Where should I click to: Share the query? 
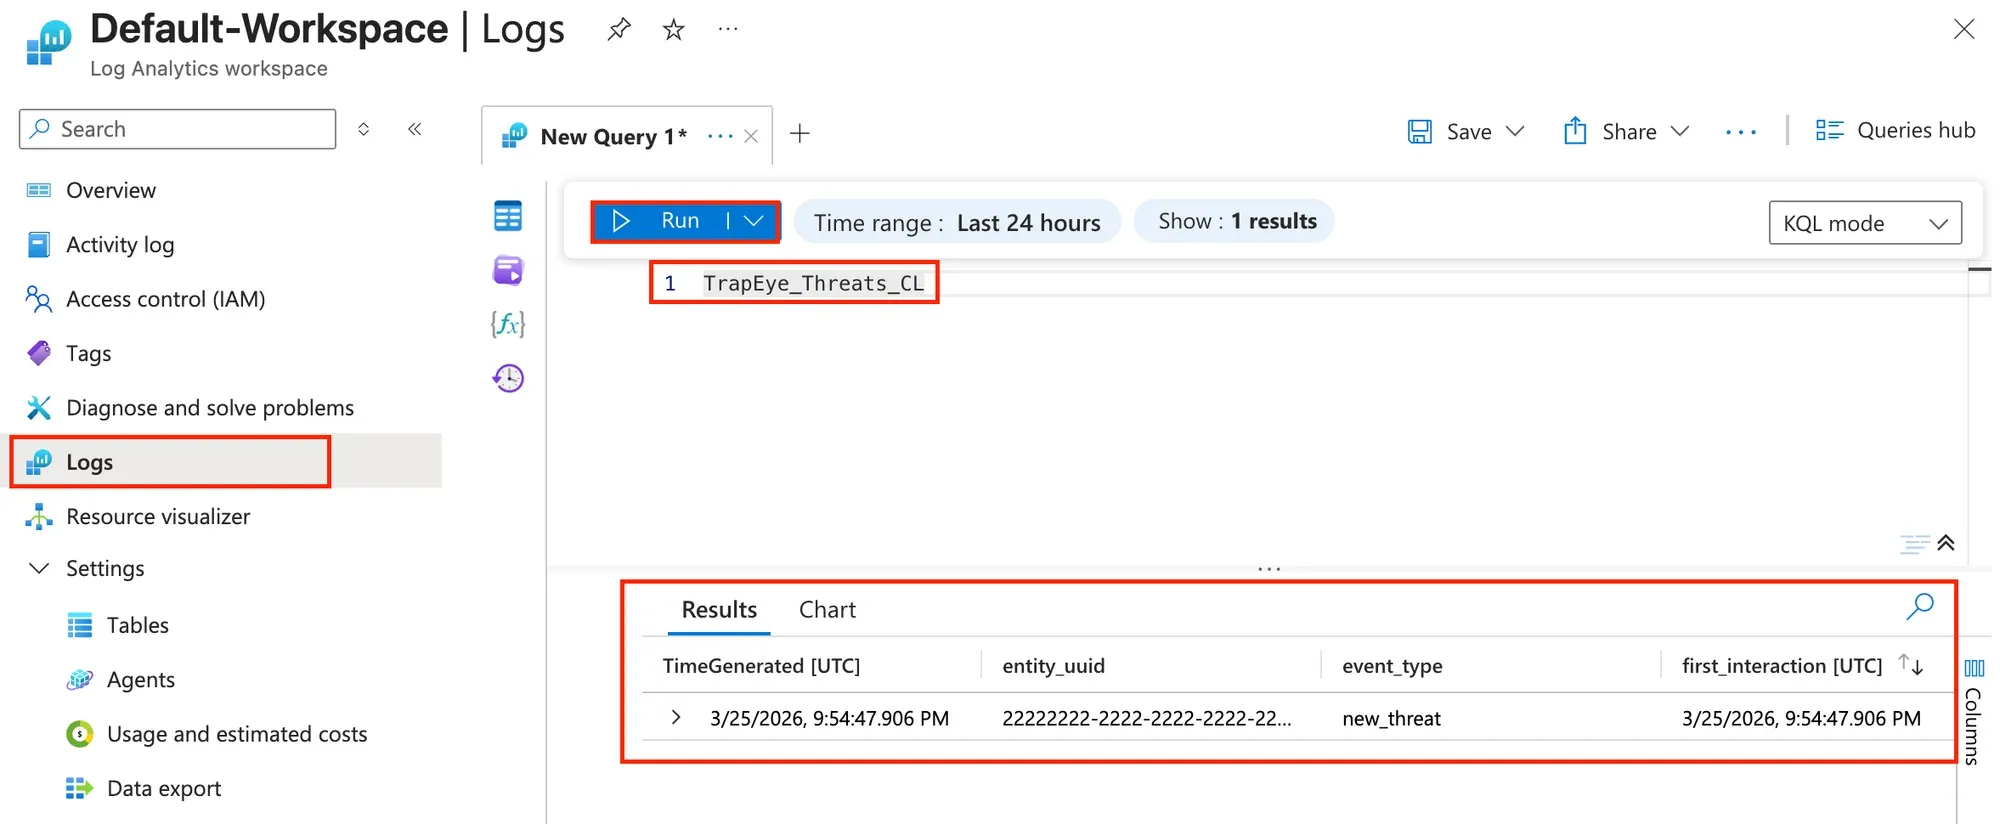point(1610,131)
